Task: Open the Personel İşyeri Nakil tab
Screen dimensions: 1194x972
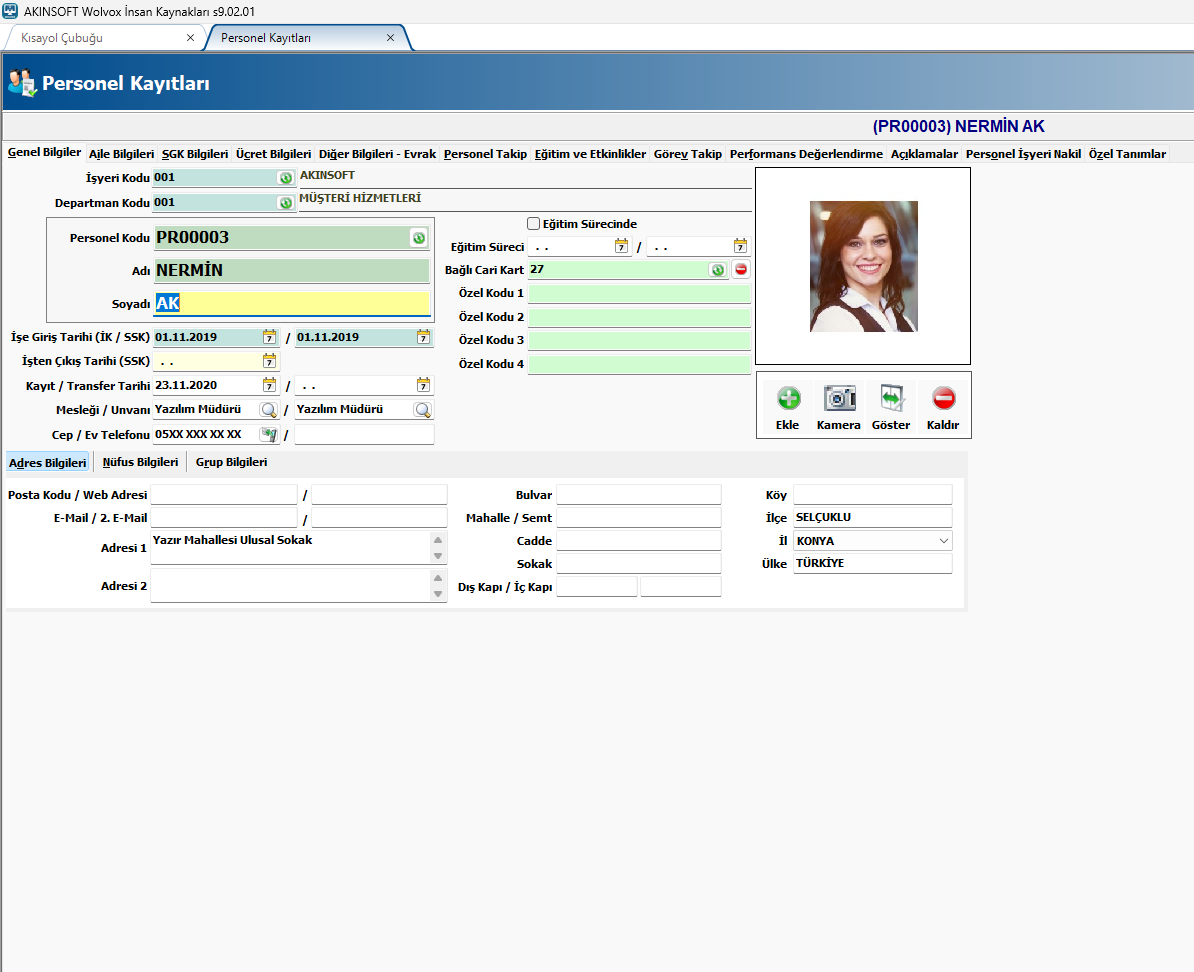Action: (1023, 154)
